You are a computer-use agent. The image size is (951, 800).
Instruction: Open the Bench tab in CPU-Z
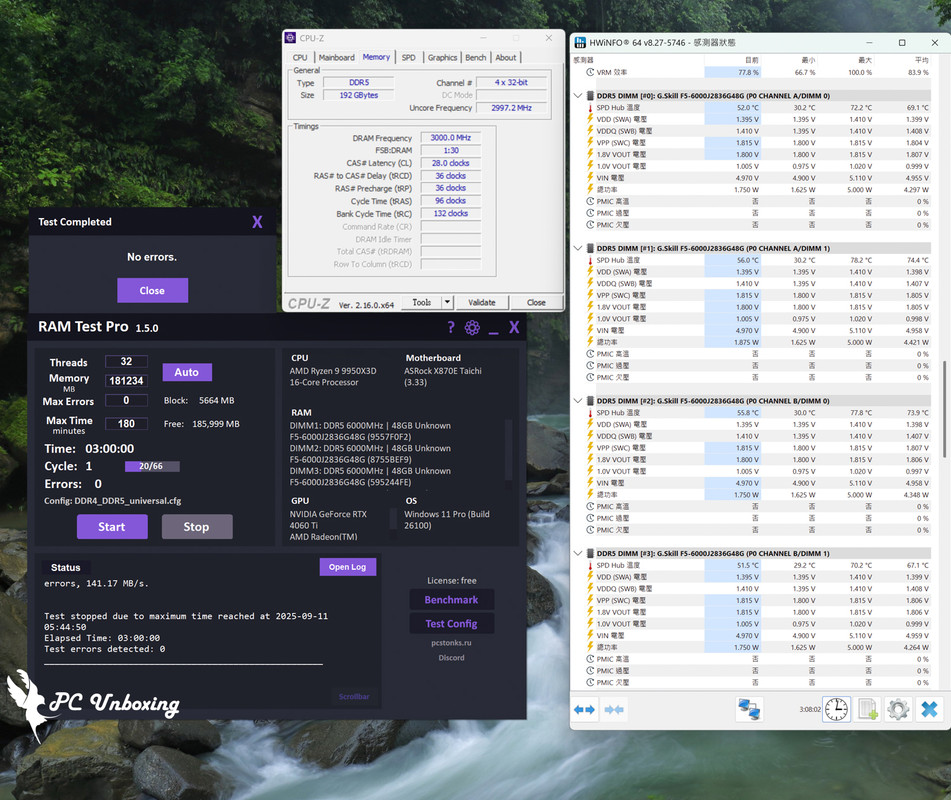point(476,58)
